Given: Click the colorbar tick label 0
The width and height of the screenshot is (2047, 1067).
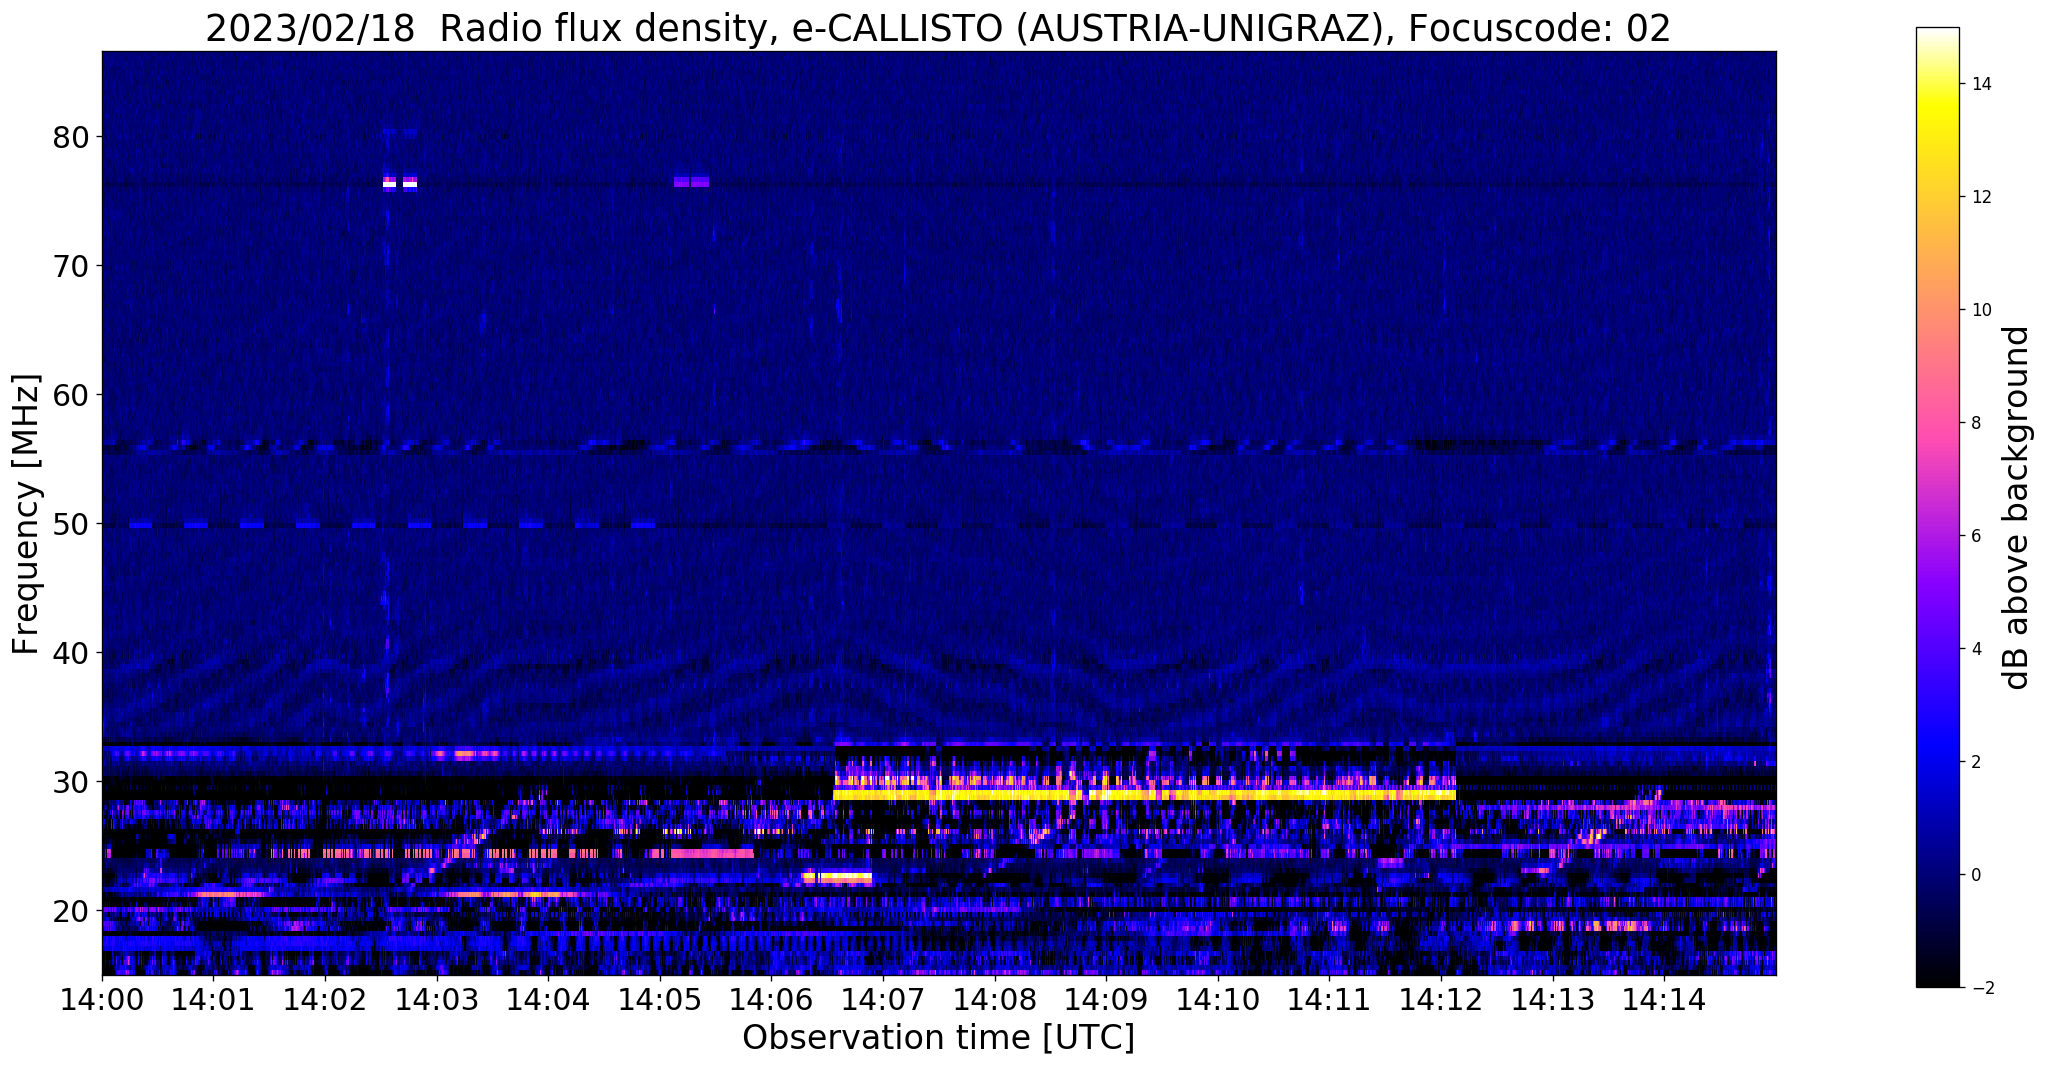Looking at the screenshot, I should click(1976, 875).
